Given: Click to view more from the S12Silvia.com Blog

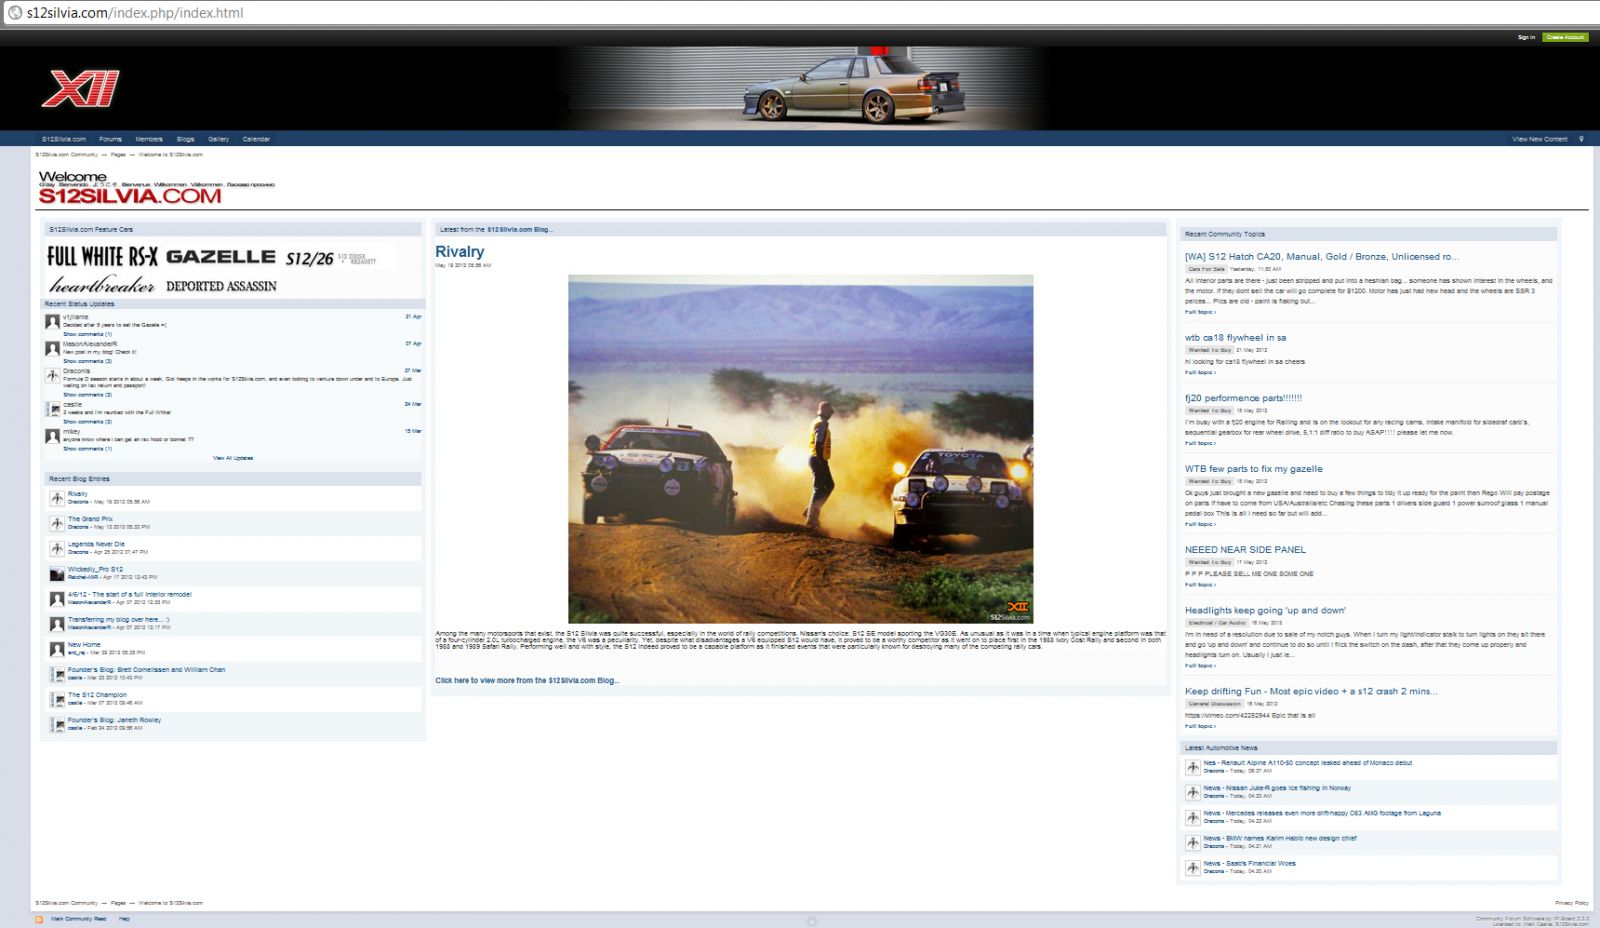Looking at the screenshot, I should pyautogui.click(x=527, y=680).
